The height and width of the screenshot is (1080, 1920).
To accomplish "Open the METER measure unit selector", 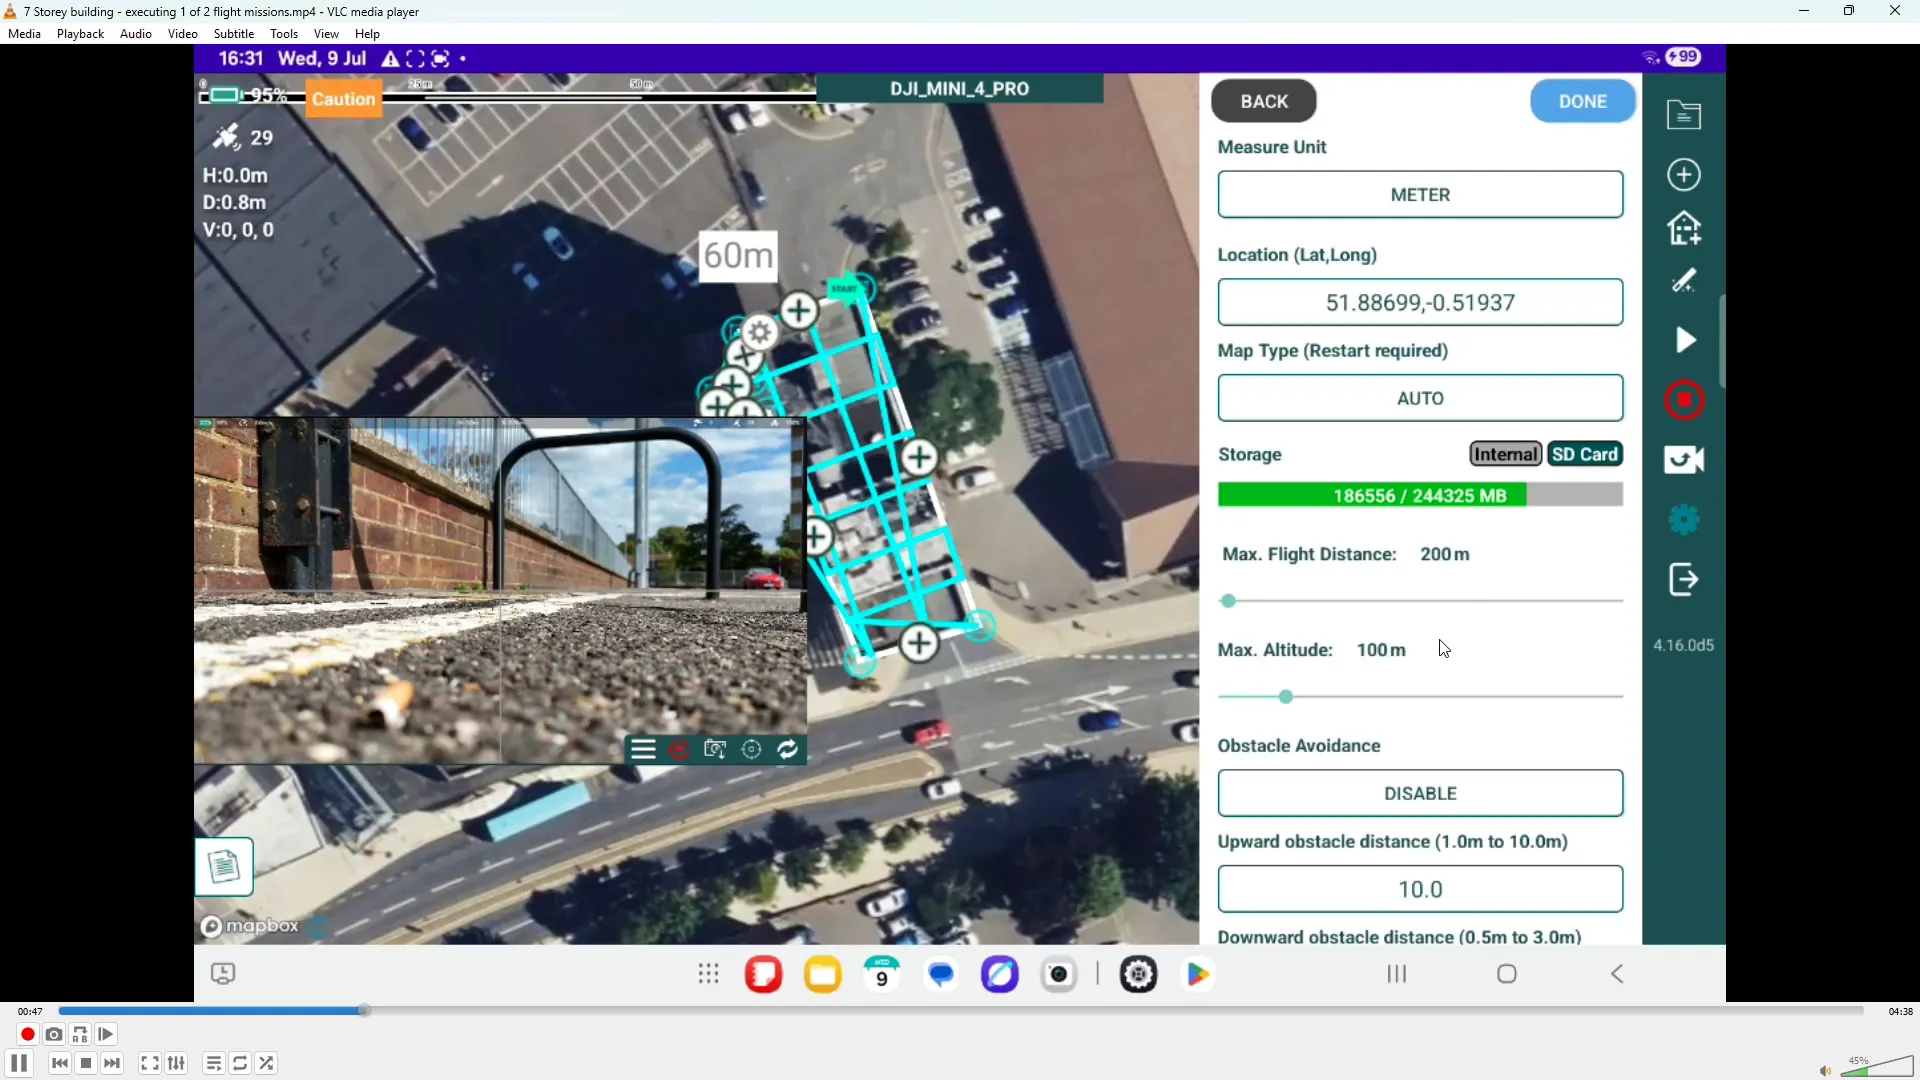I will pos(1420,195).
